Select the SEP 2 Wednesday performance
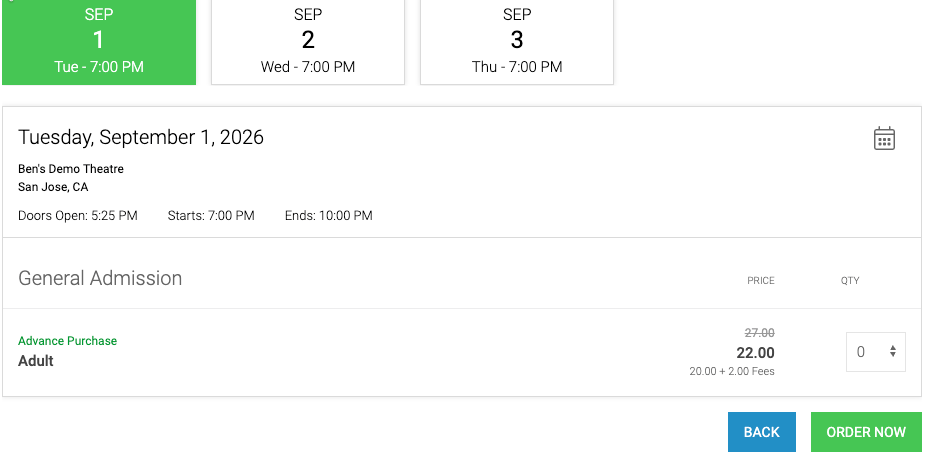 (x=308, y=41)
